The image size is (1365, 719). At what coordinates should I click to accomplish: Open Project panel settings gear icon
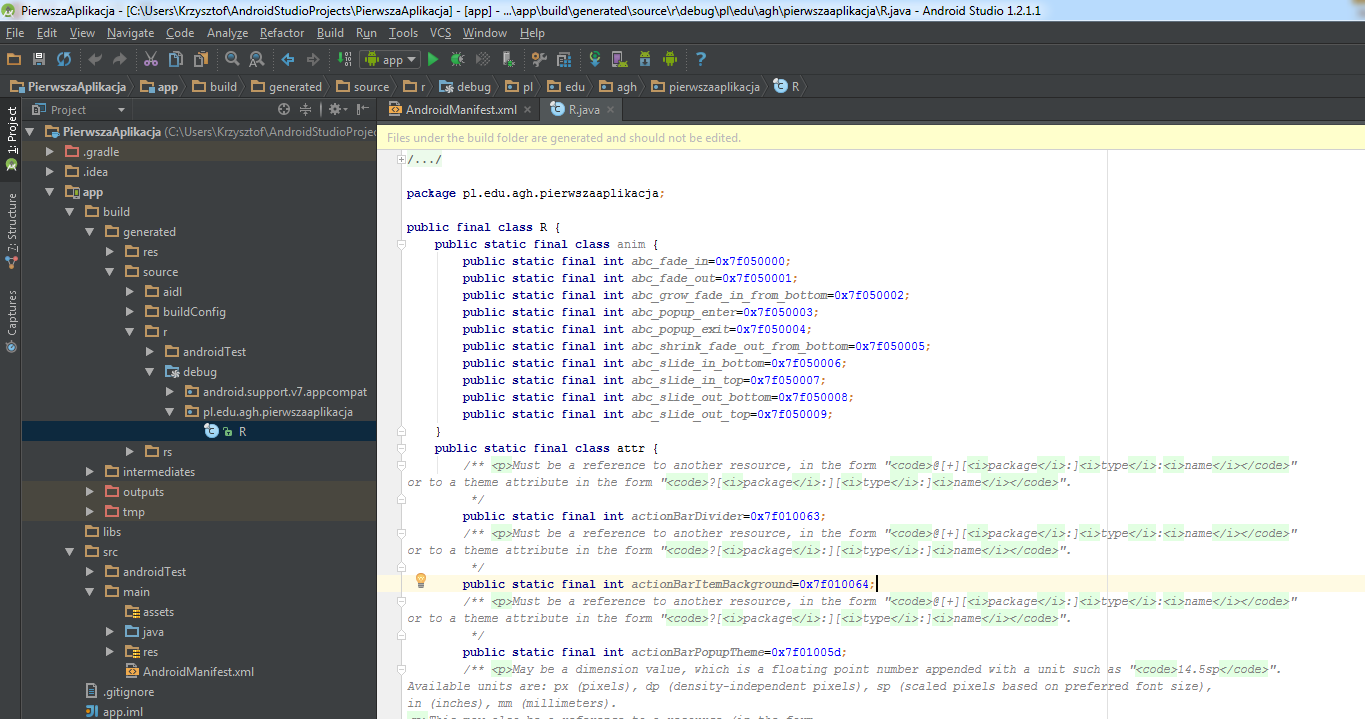337,110
